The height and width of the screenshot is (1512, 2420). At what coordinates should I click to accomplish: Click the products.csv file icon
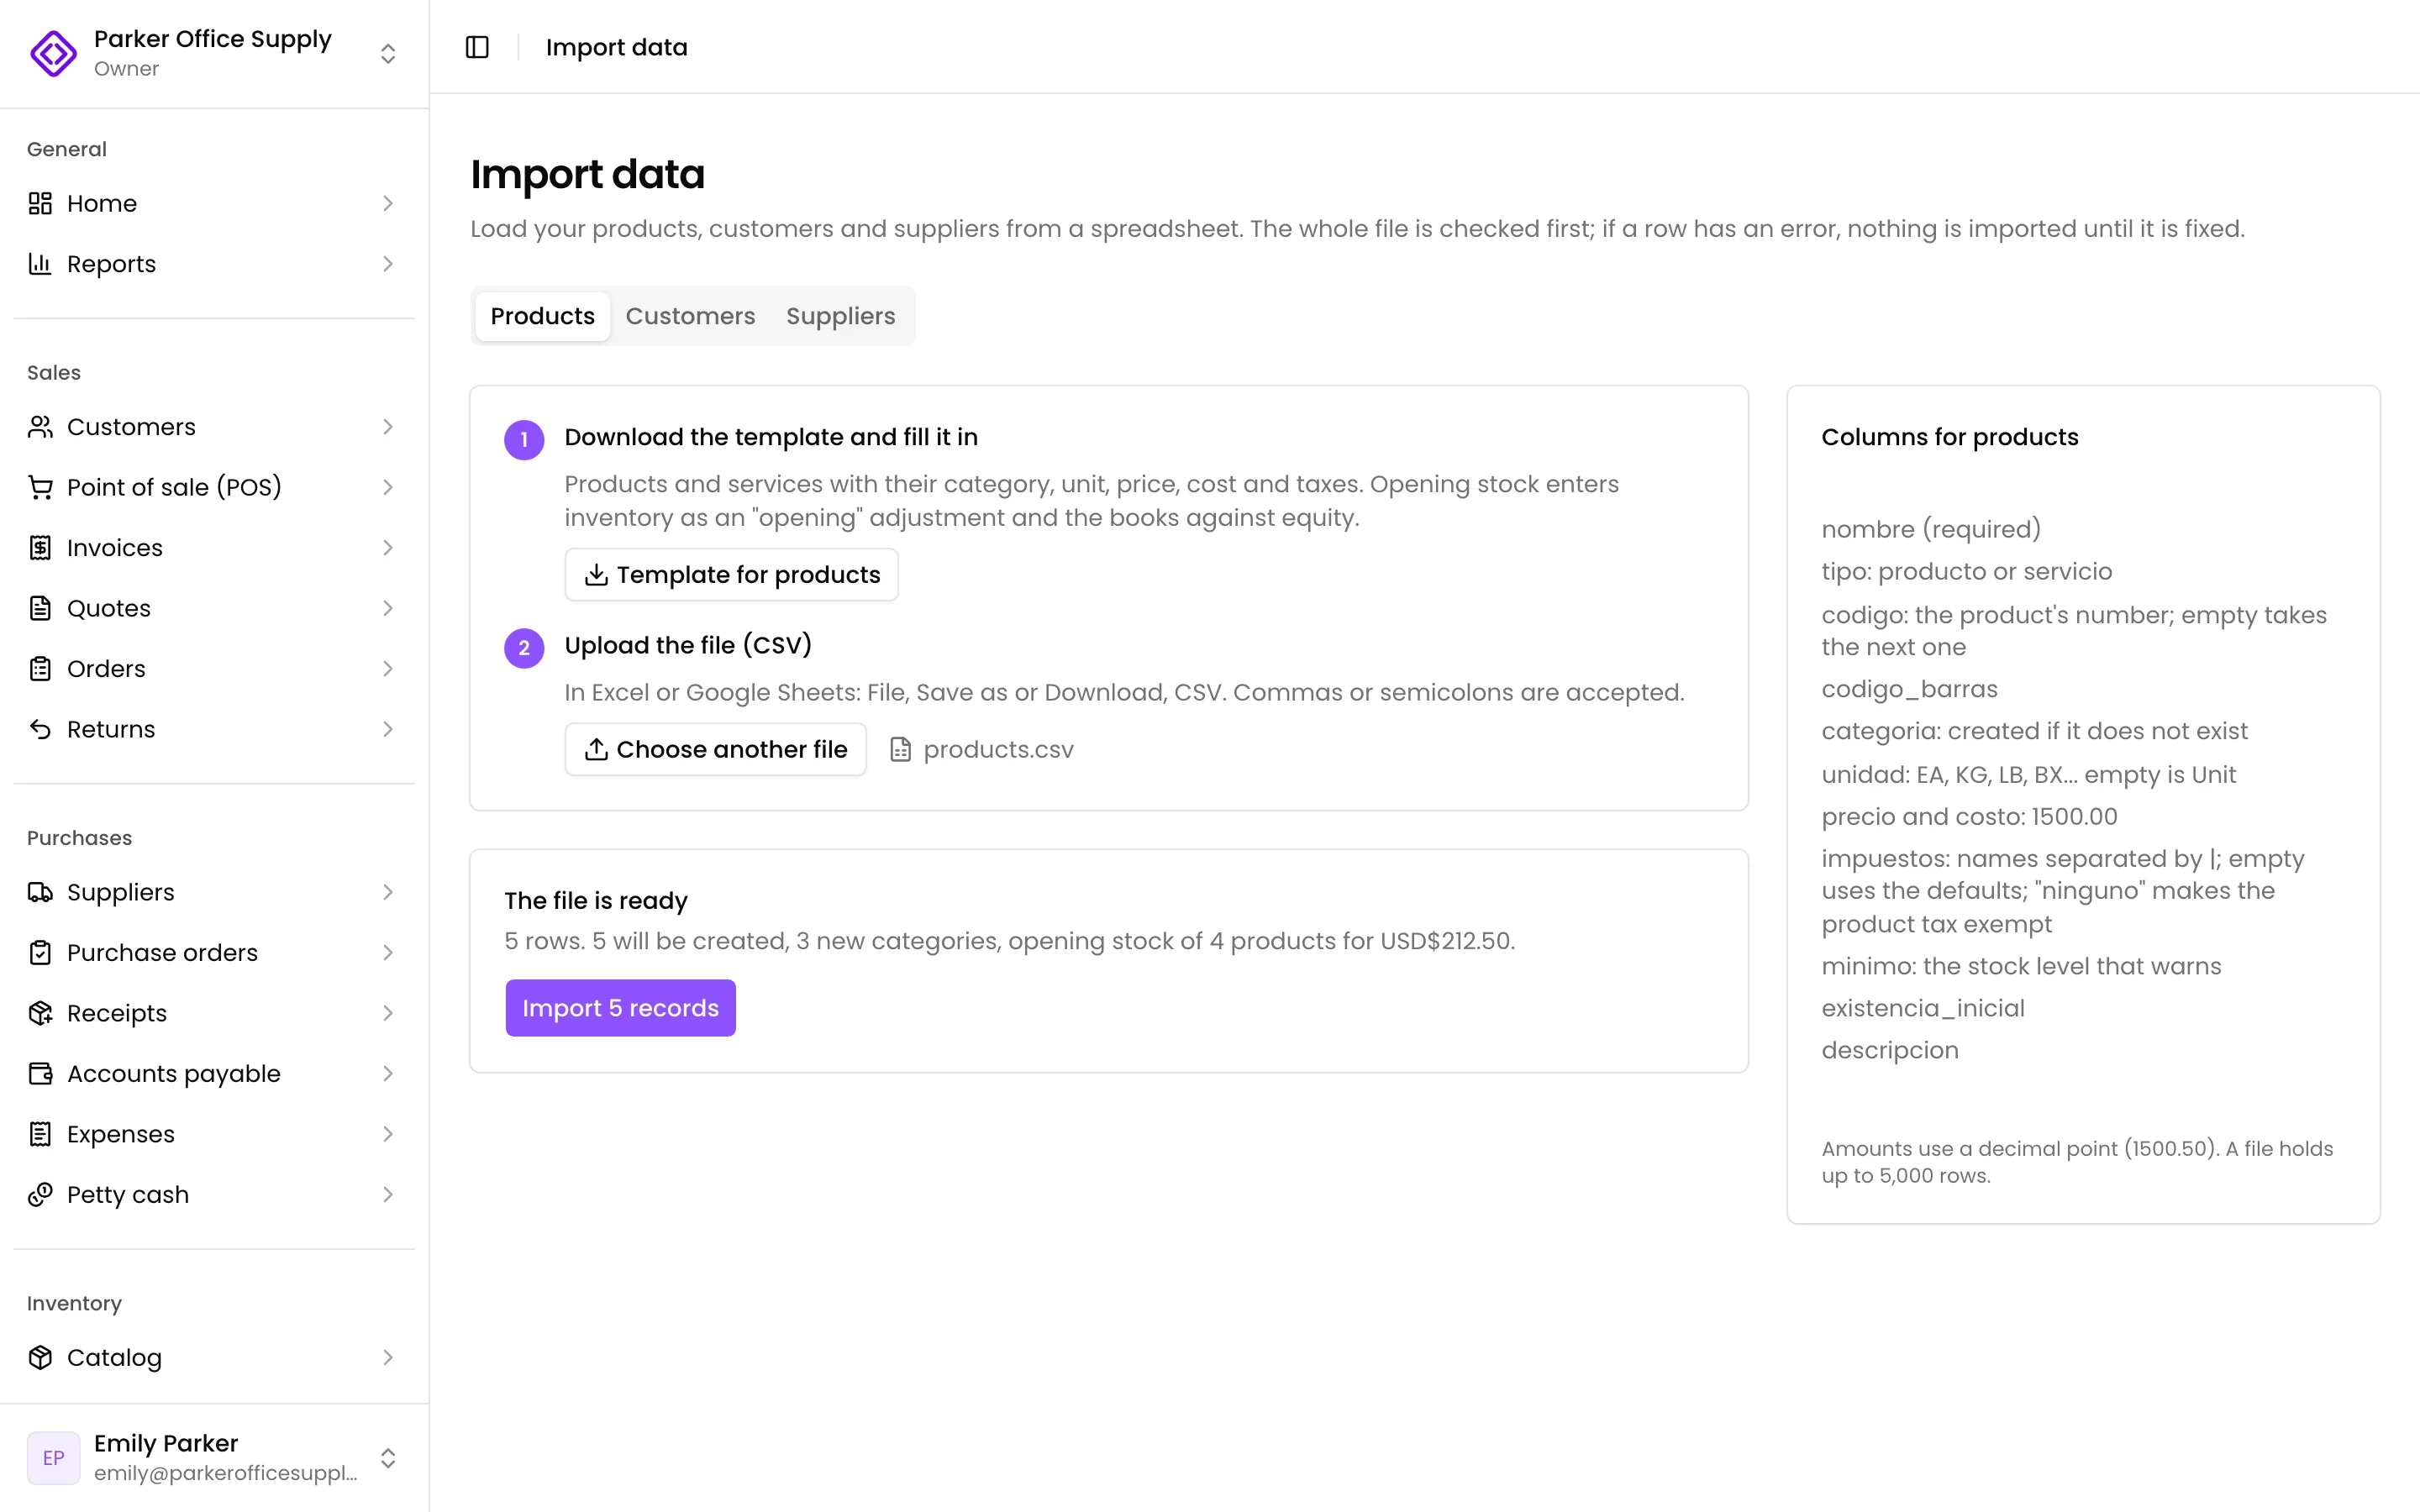pos(900,750)
